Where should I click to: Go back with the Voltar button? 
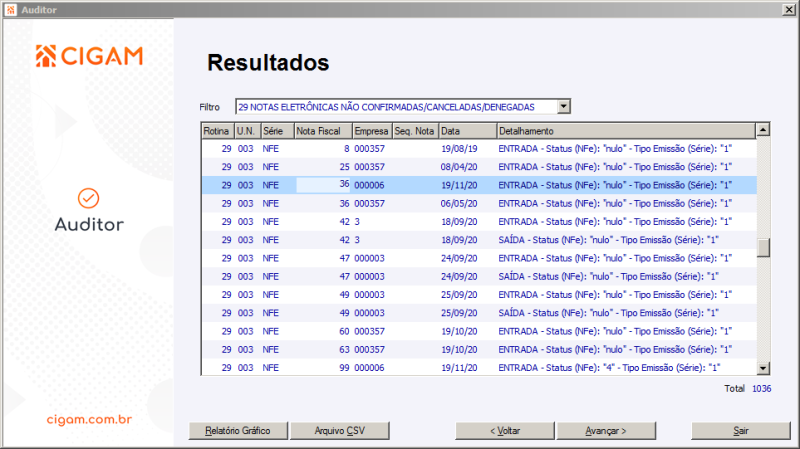pos(505,431)
